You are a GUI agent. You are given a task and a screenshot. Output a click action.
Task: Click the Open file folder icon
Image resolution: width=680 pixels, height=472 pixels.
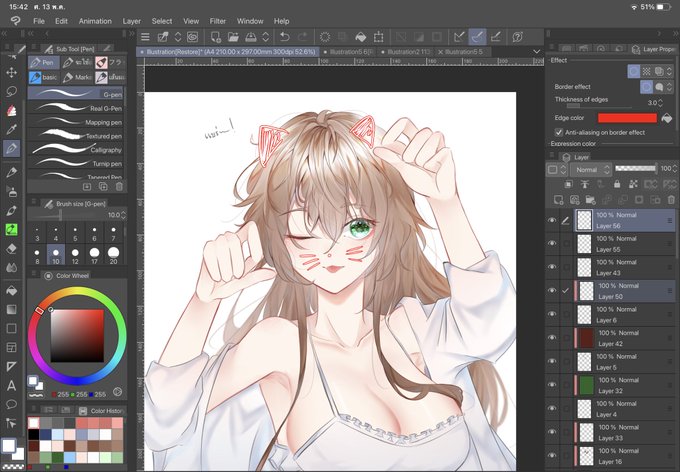233,37
